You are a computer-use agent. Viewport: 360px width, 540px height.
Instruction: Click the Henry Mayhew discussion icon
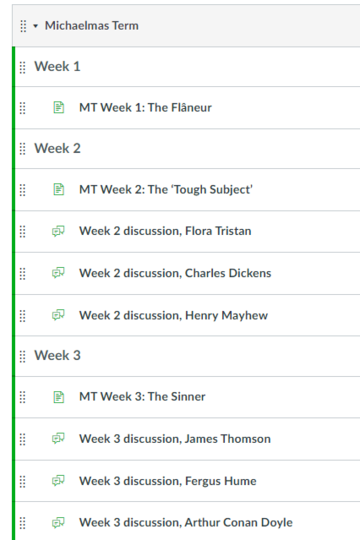pos(58,315)
